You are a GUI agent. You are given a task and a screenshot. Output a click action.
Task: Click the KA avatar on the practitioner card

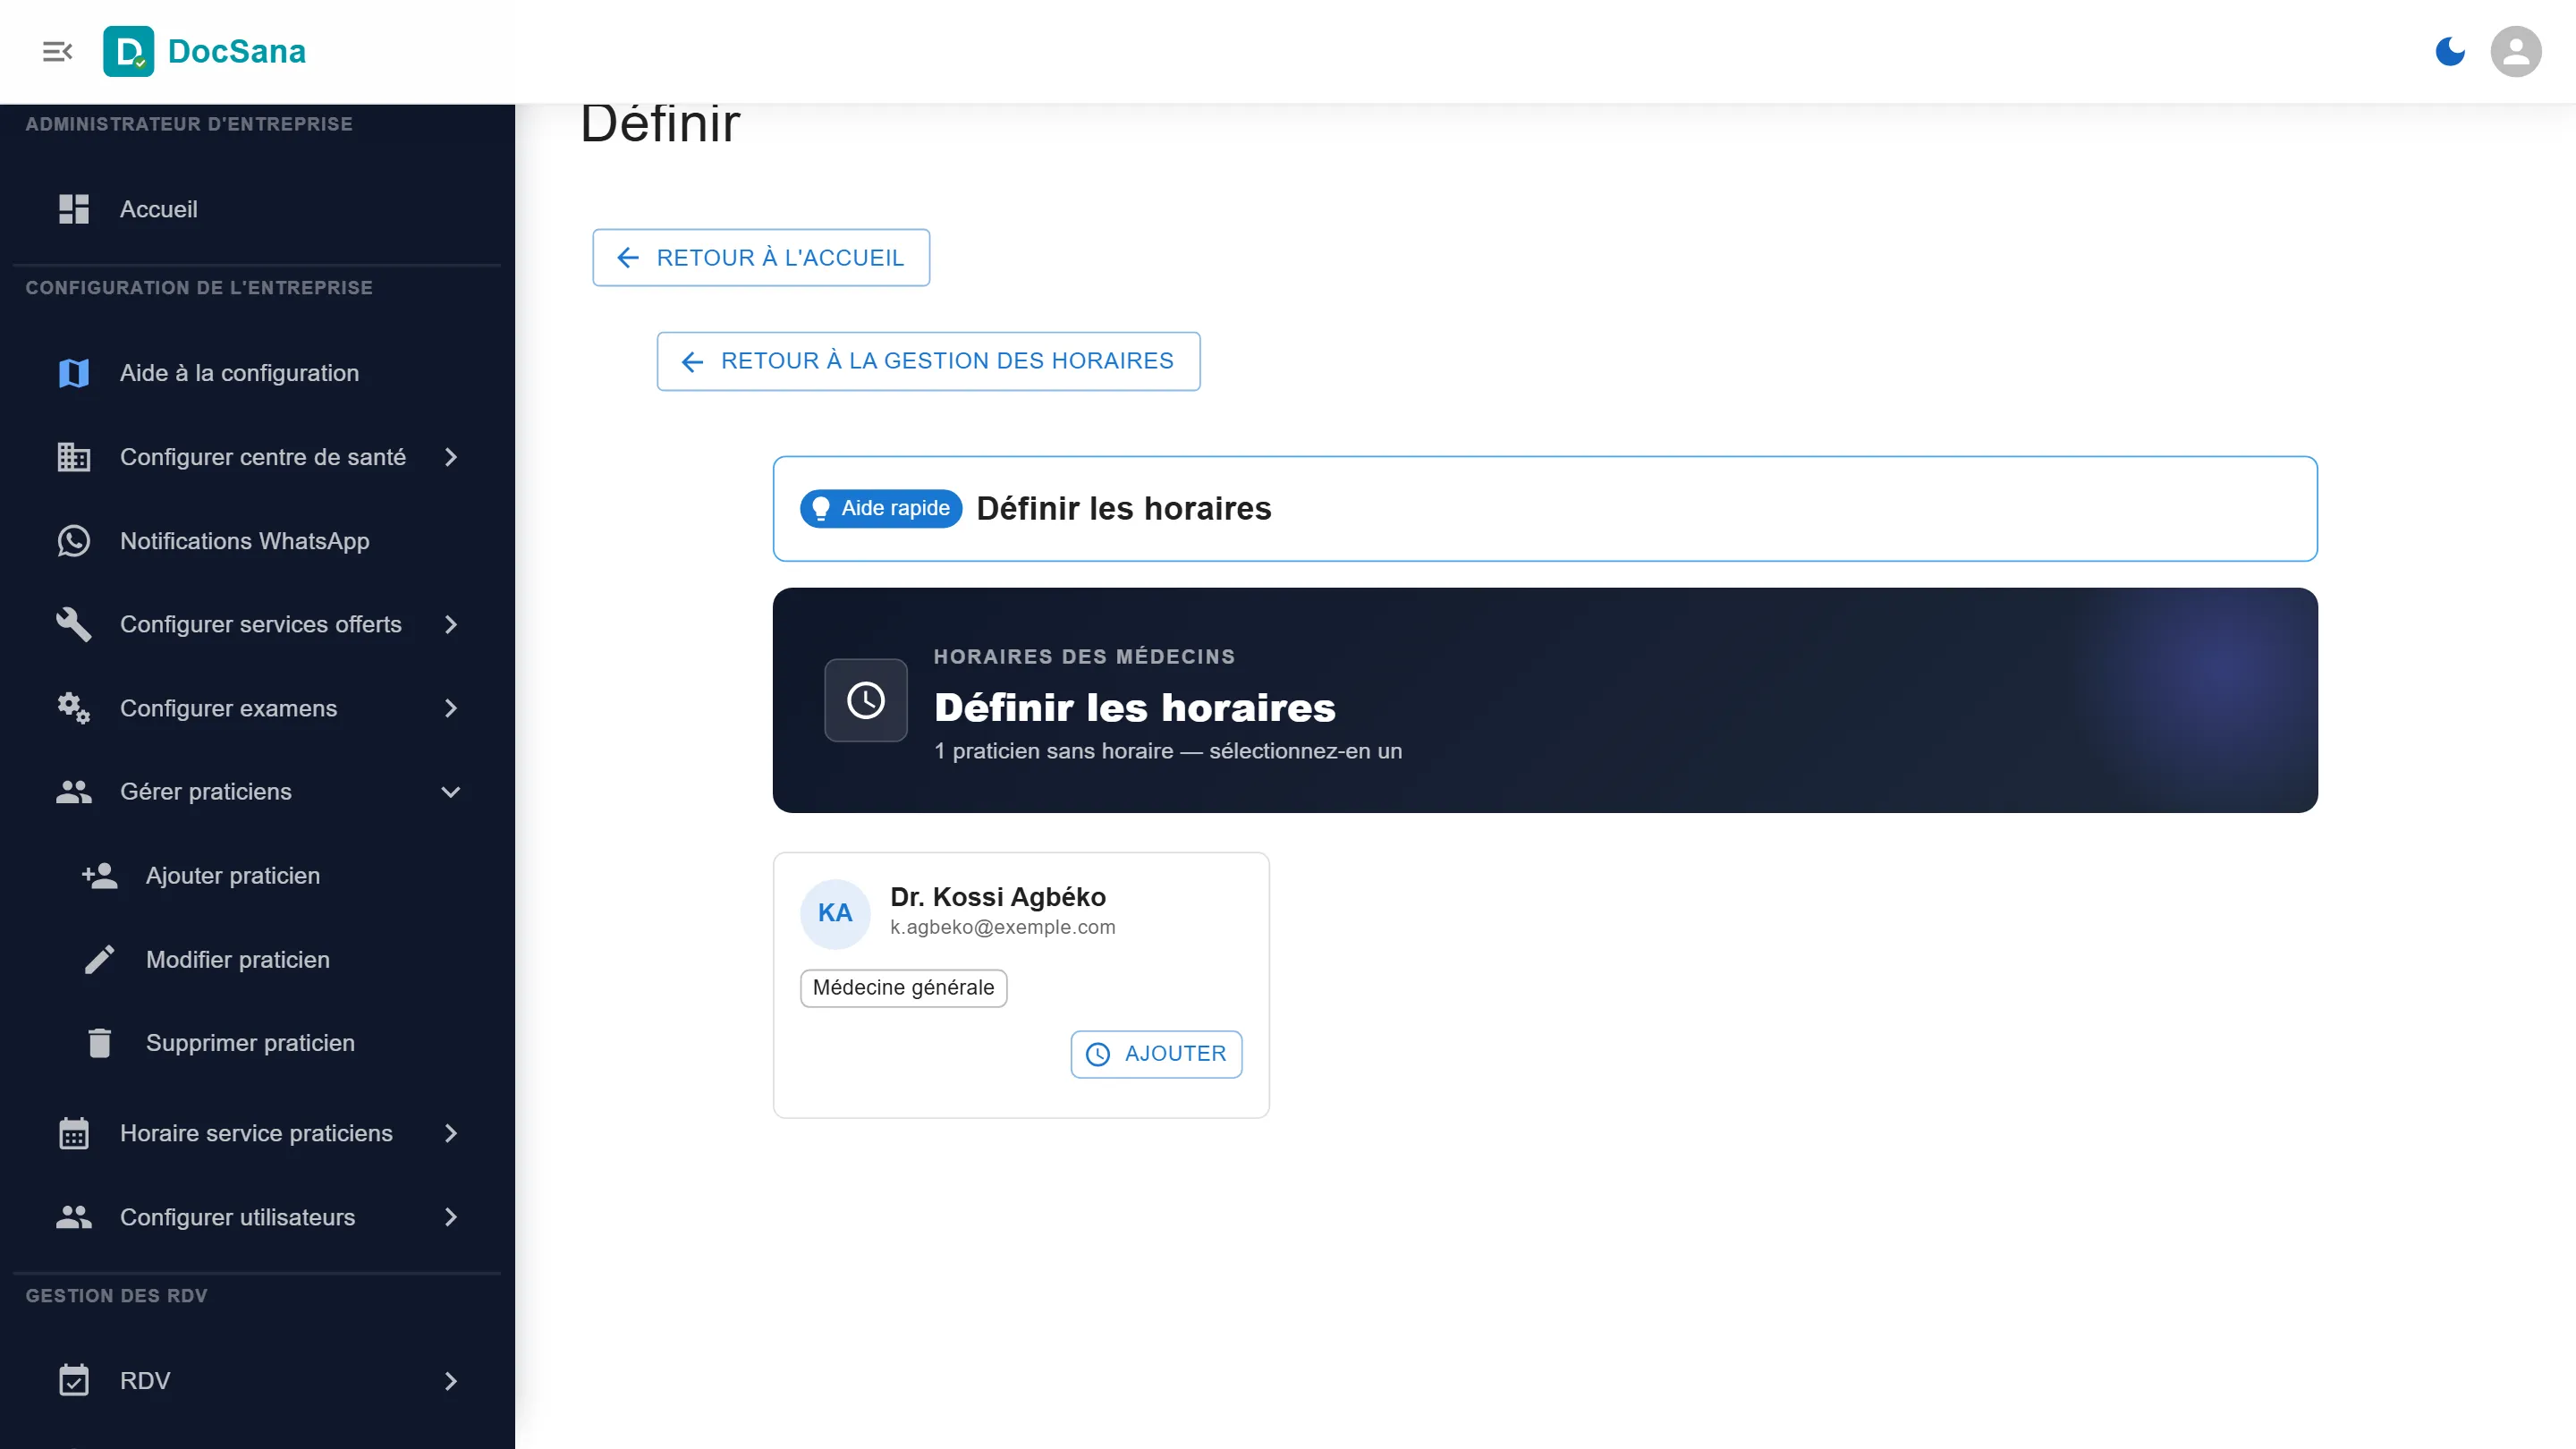coord(835,913)
